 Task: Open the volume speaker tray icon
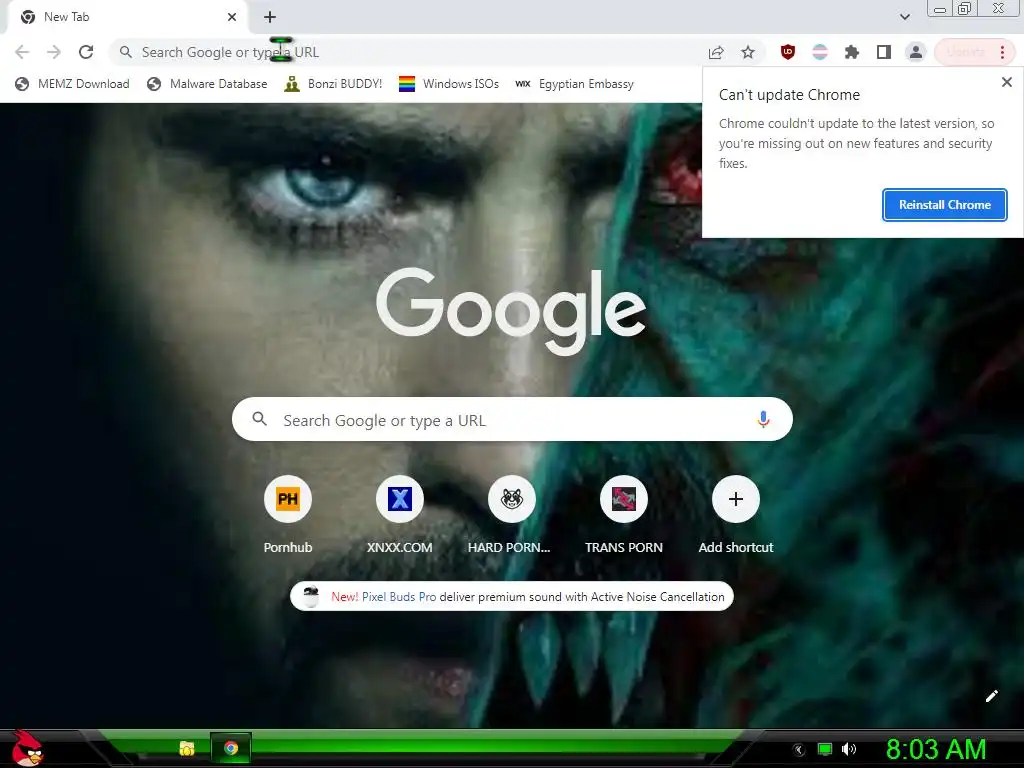[x=848, y=749]
